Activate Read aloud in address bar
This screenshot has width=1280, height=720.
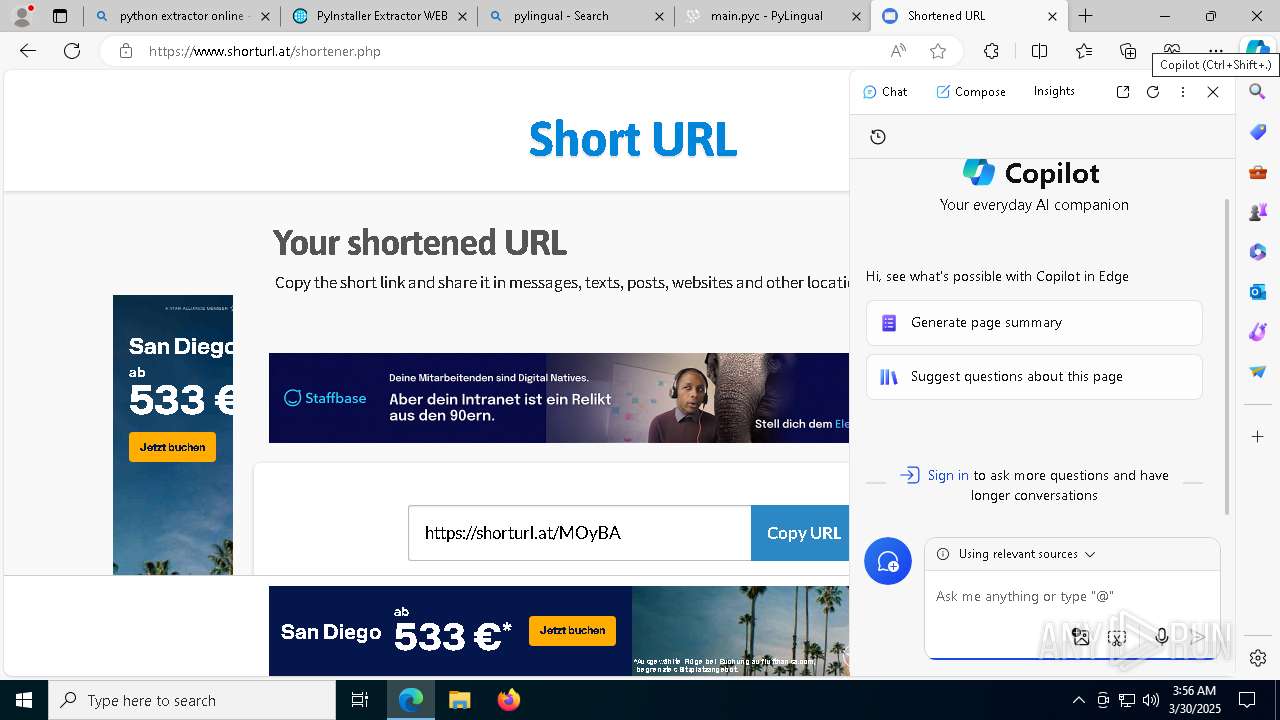coord(898,51)
